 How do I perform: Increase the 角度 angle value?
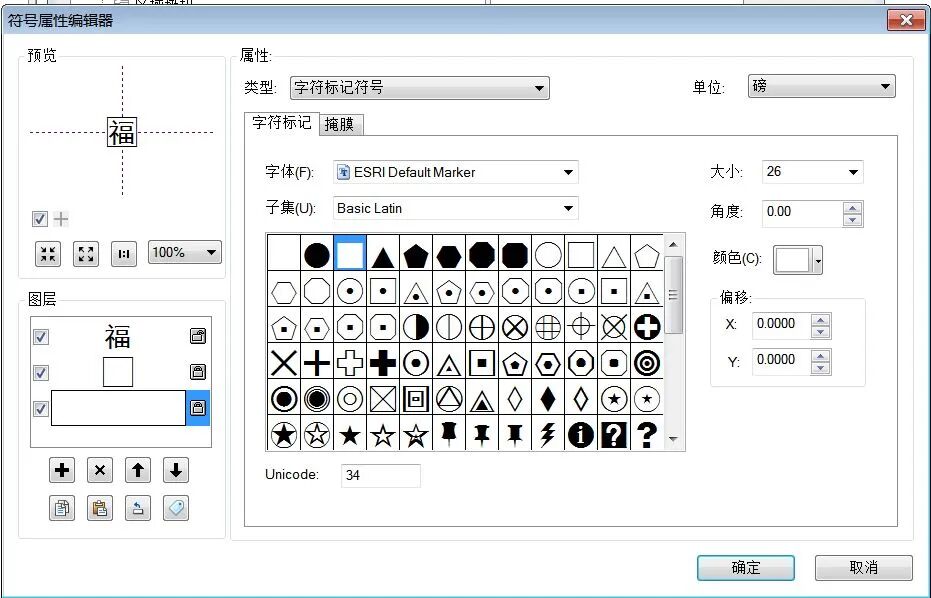[853, 208]
